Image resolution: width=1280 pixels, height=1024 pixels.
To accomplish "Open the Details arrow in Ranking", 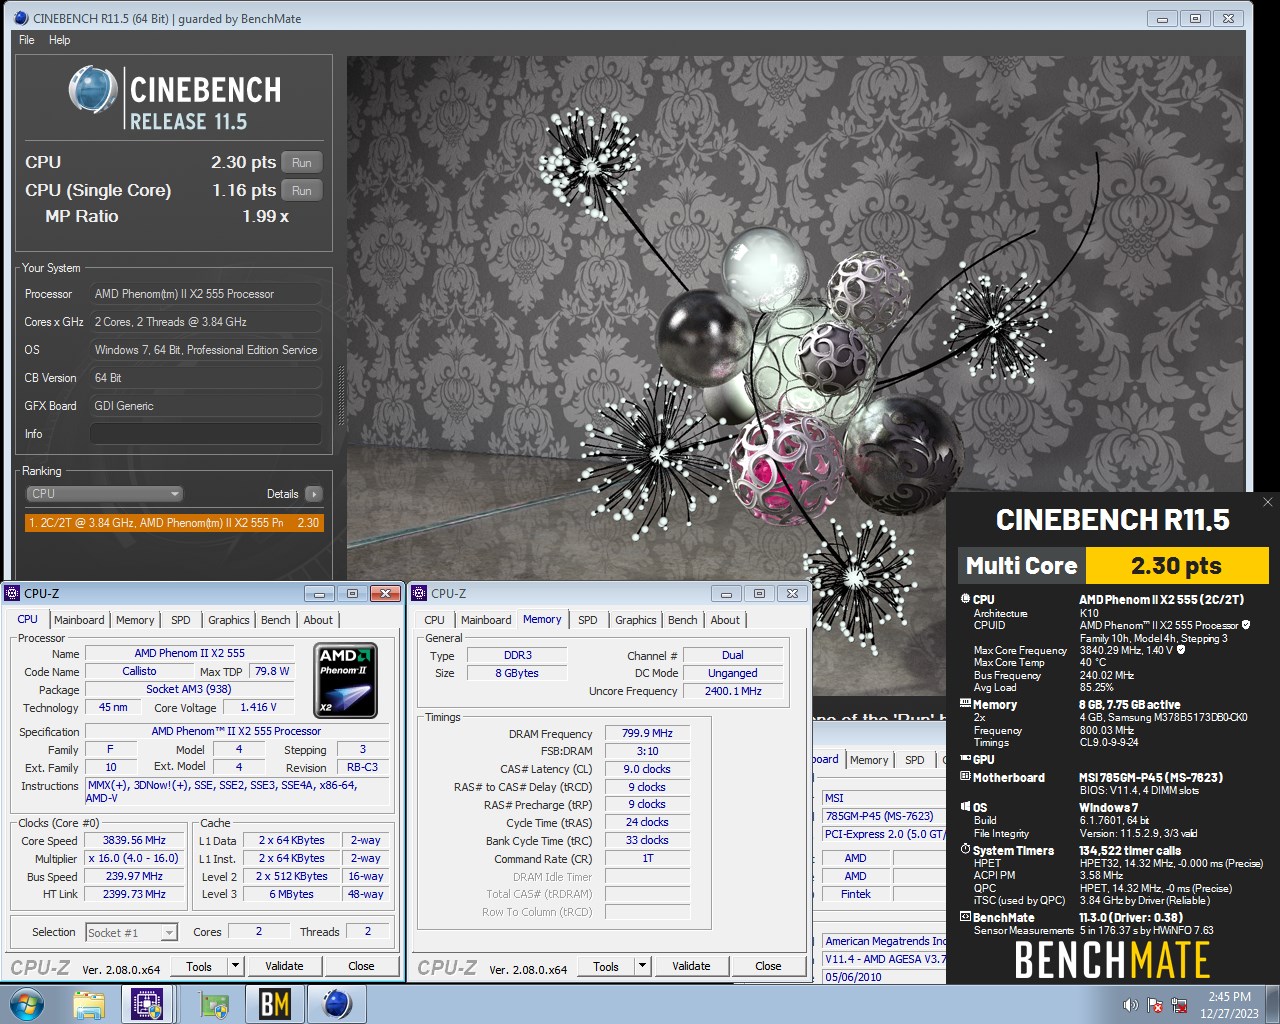I will click(314, 494).
